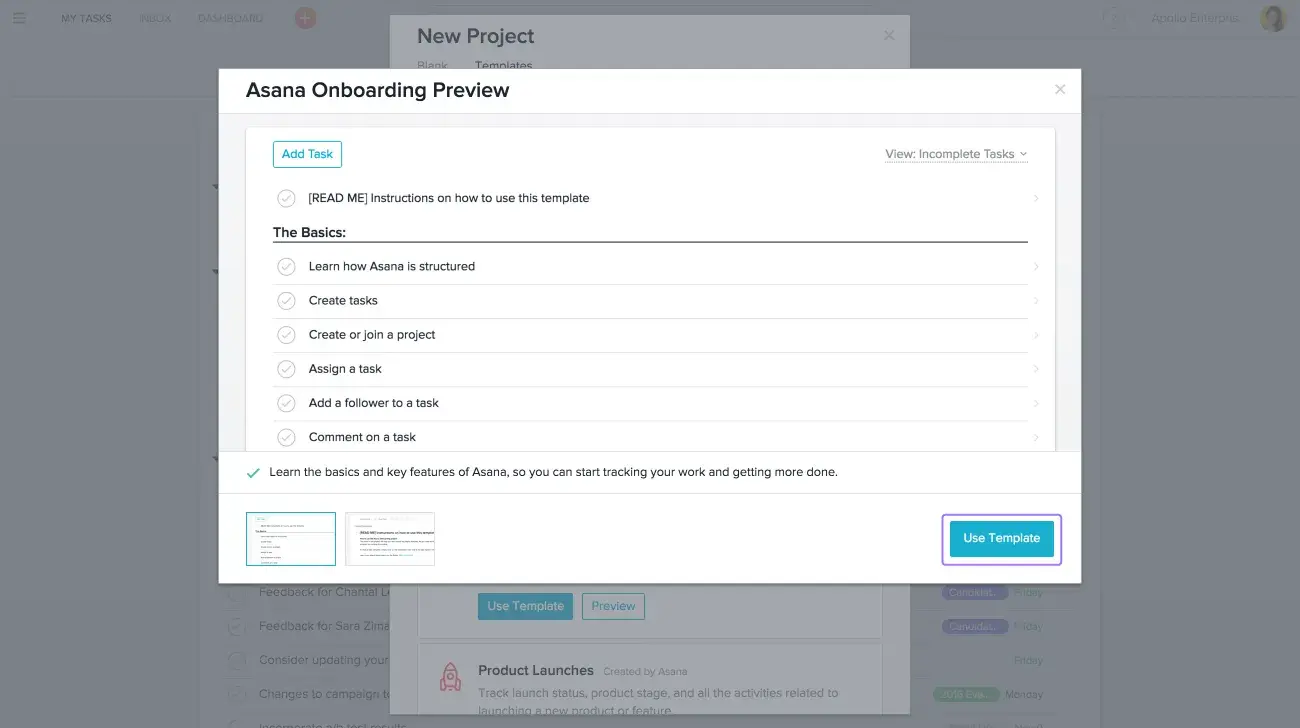
Task: Switch to Templates tab in New Project
Action: (503, 64)
